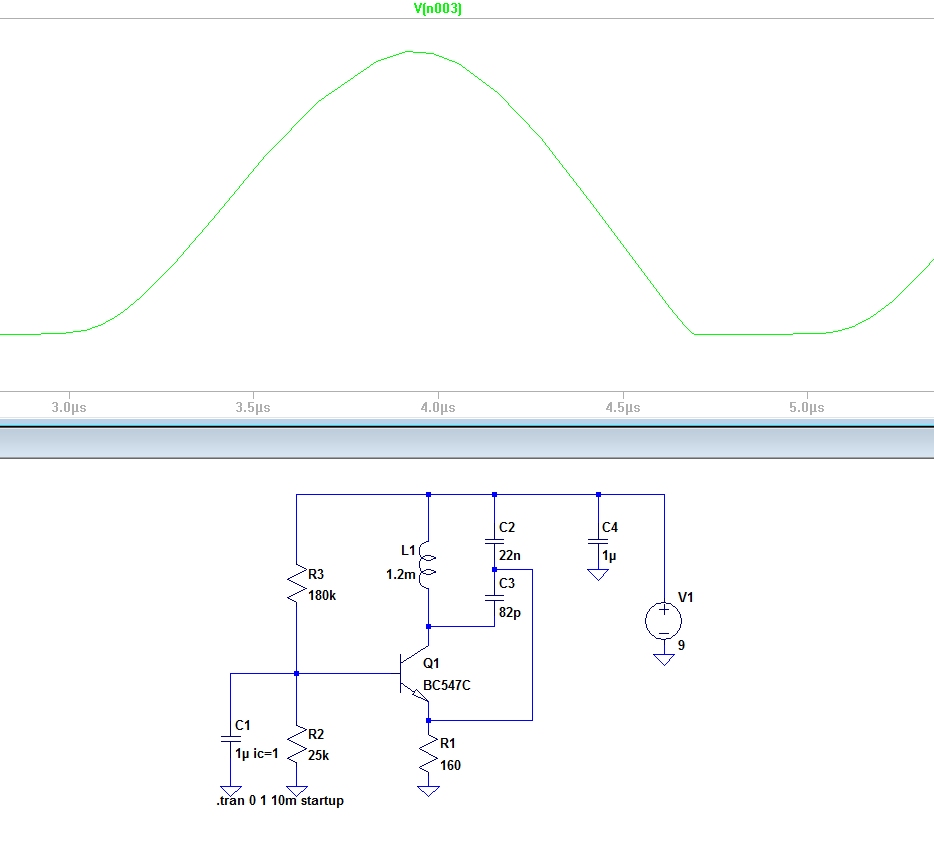Click the ground symbol under C1
This screenshot has height=850, width=934.
[231, 791]
